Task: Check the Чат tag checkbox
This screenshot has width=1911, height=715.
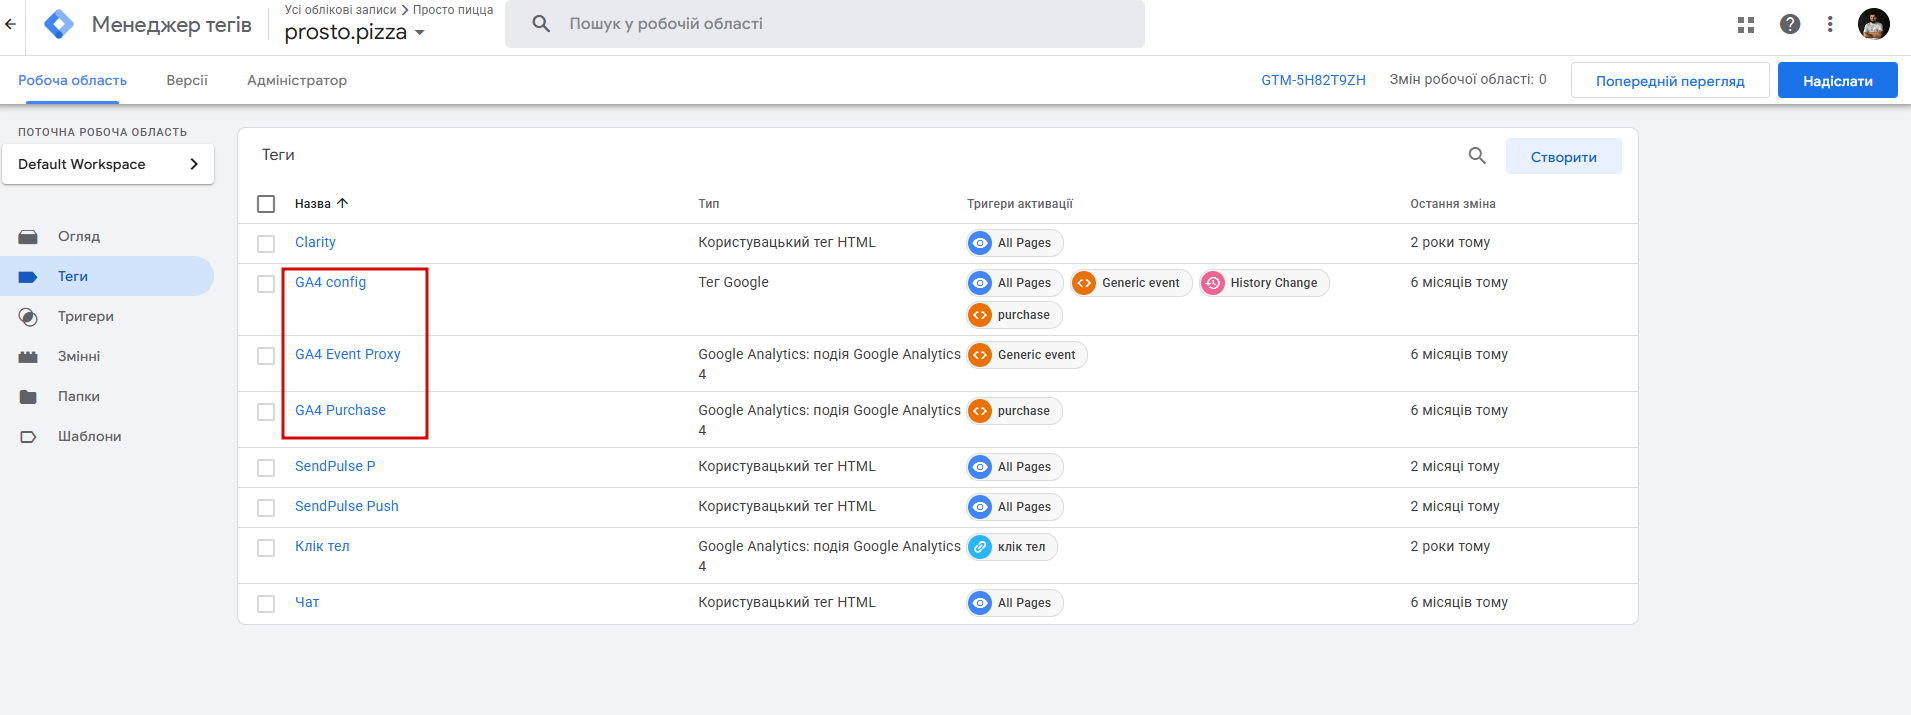Action: [266, 604]
